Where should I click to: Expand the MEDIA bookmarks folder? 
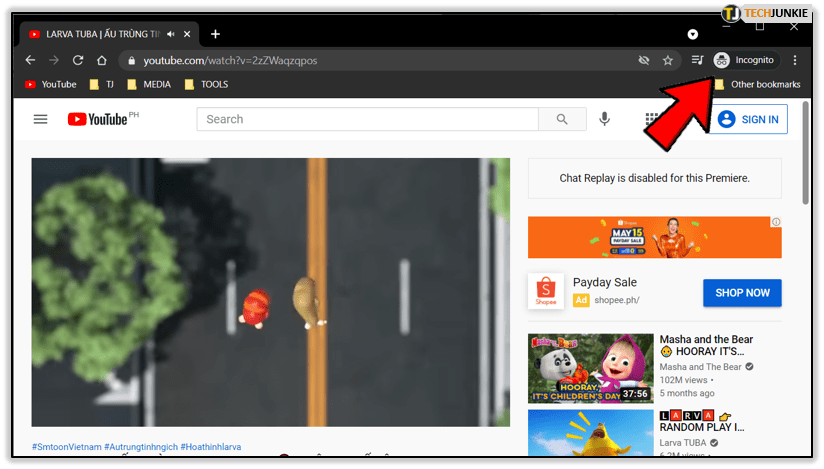coord(148,85)
